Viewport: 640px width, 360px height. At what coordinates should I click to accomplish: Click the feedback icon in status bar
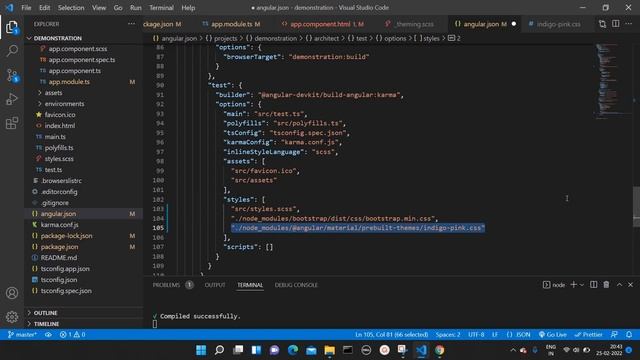(614, 334)
